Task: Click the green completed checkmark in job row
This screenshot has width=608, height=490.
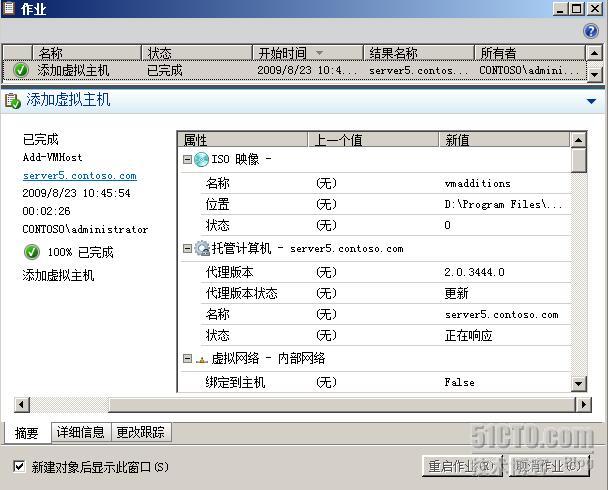Action: pyautogui.click(x=21, y=70)
